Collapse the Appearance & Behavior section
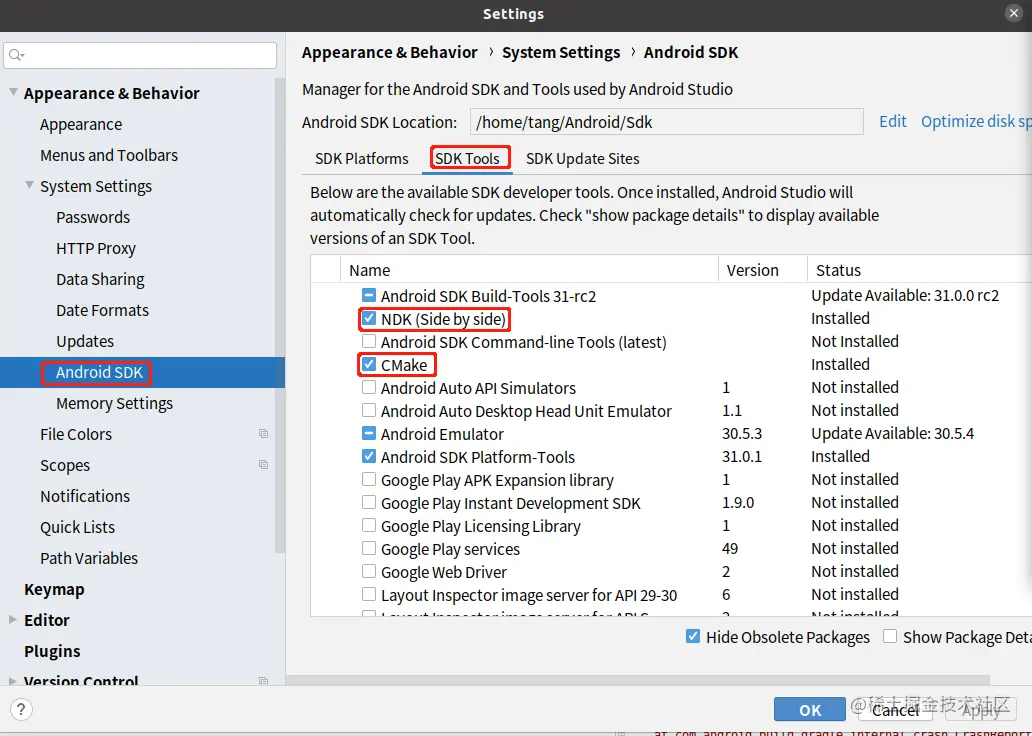 pos(14,93)
